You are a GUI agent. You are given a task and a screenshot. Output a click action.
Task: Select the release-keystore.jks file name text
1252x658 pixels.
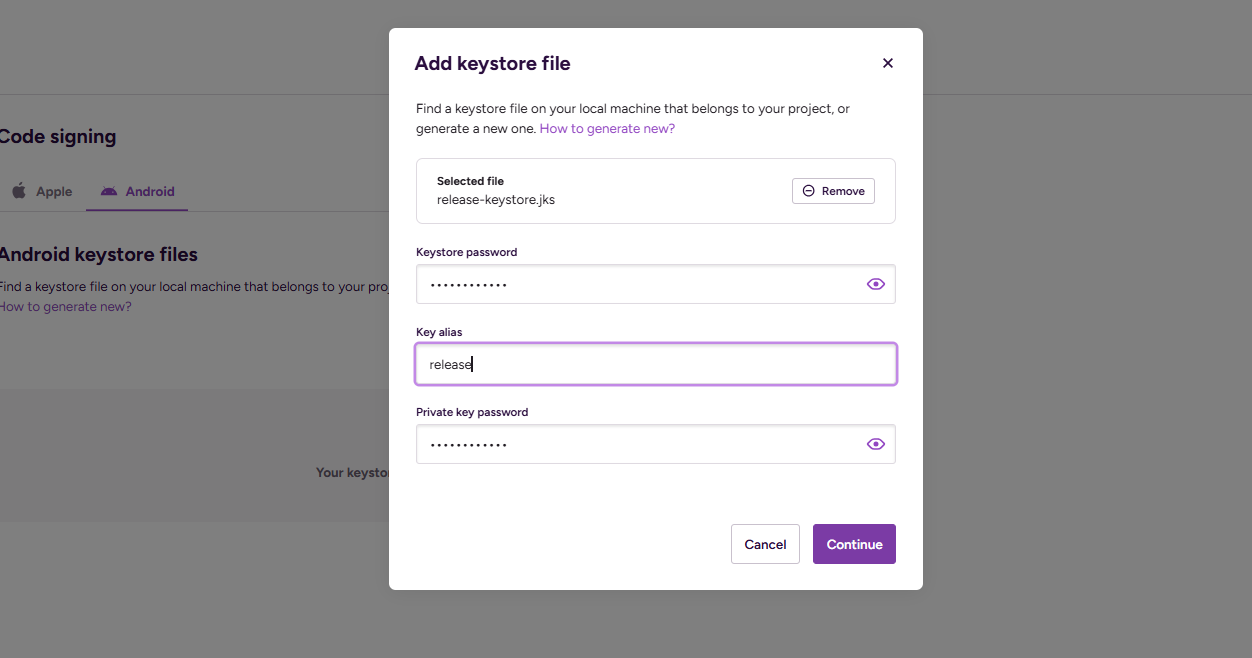[496, 199]
